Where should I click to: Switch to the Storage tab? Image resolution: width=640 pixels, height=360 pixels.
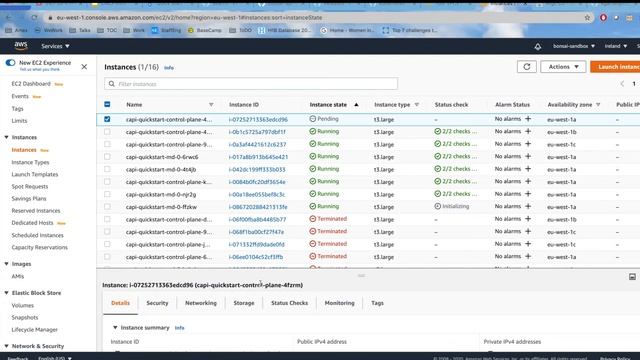click(244, 303)
